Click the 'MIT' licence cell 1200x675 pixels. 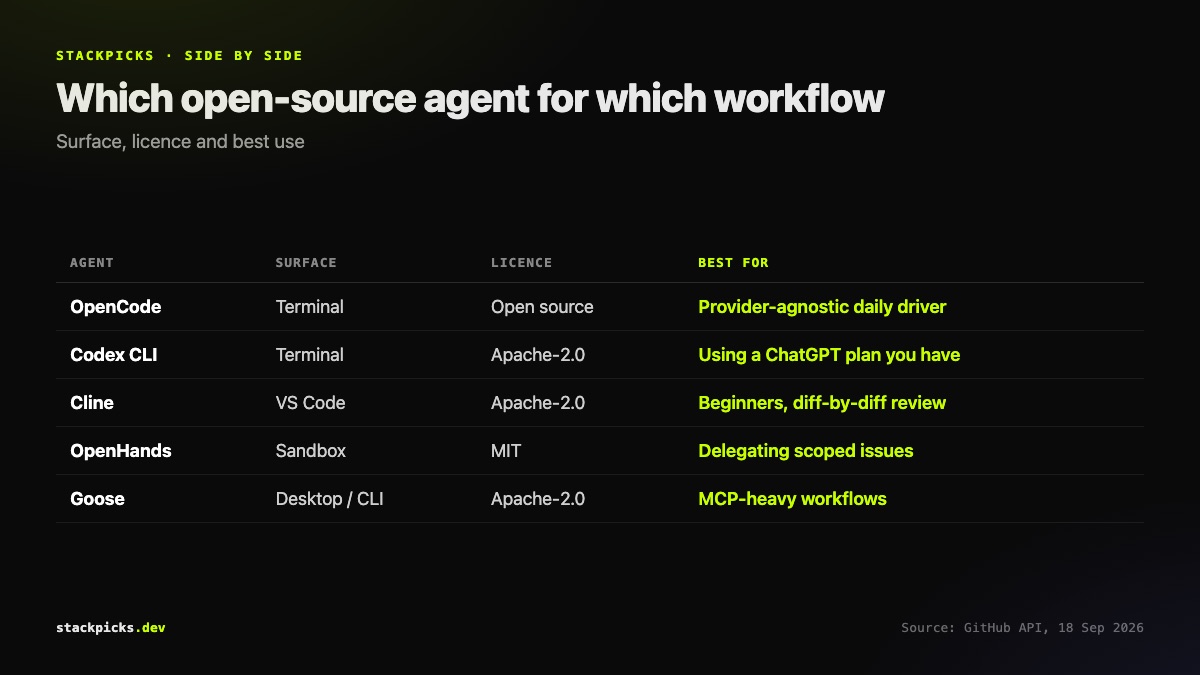point(506,451)
